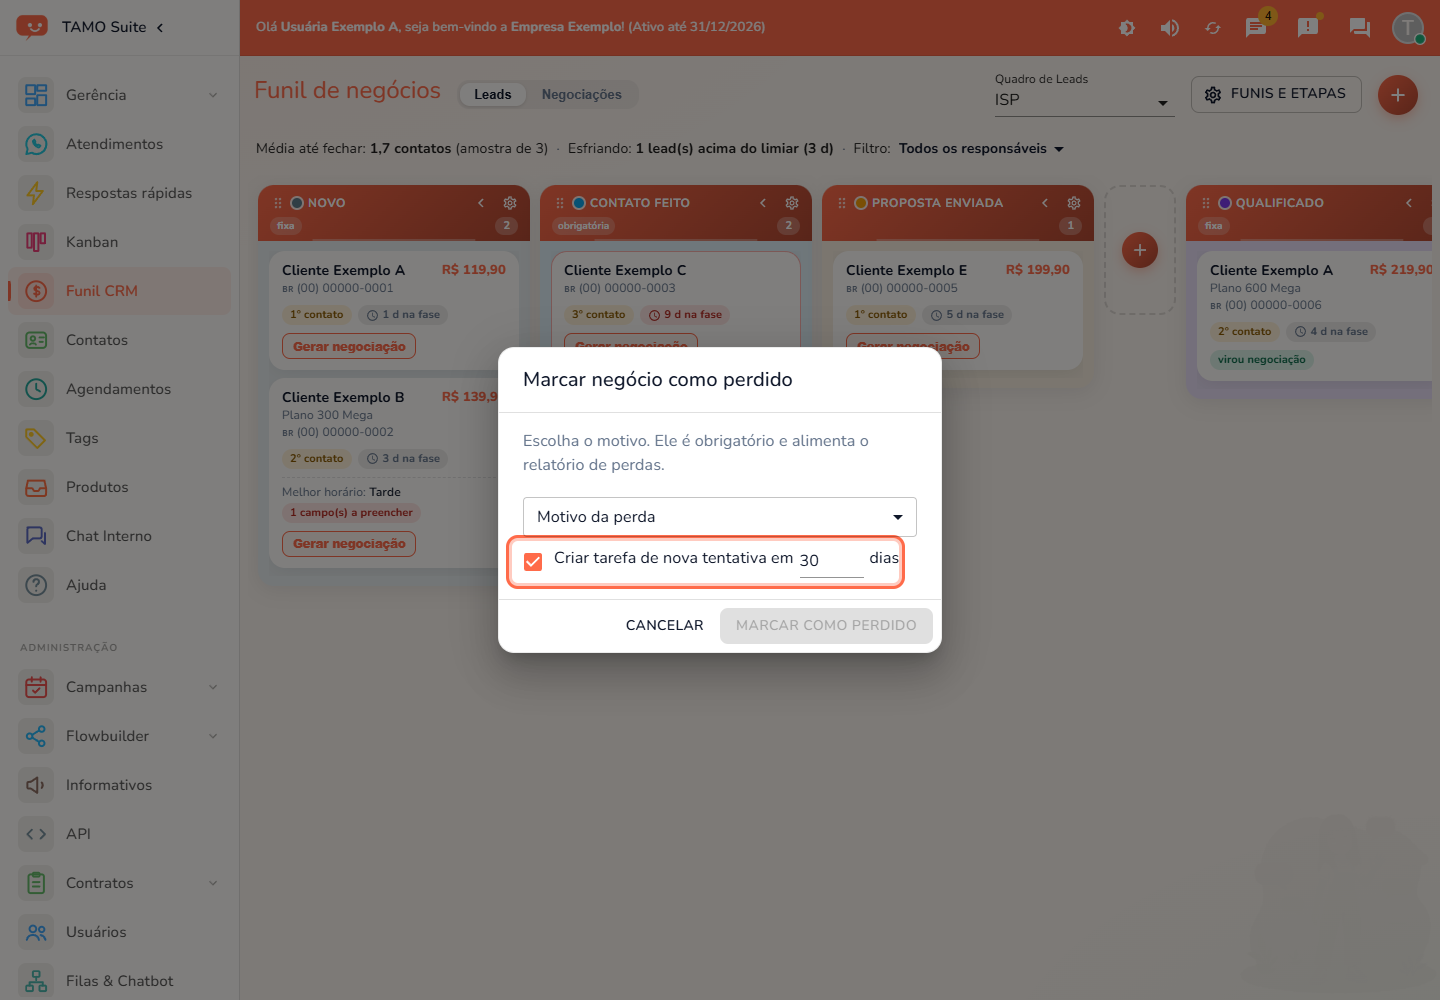Select Funil CRM in the sidebar
The width and height of the screenshot is (1440, 1000).
point(120,291)
